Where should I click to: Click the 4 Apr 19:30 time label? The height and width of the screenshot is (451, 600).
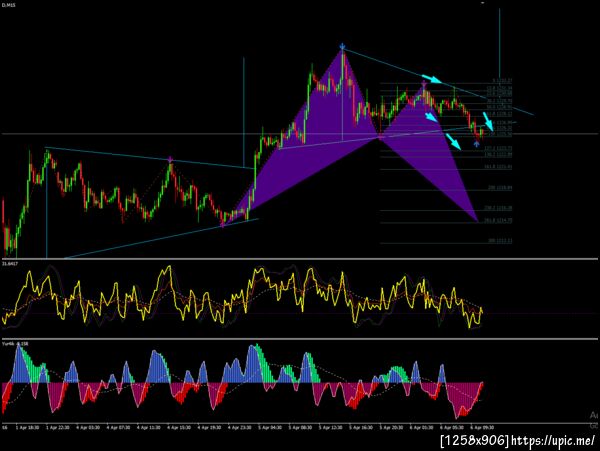pos(210,427)
